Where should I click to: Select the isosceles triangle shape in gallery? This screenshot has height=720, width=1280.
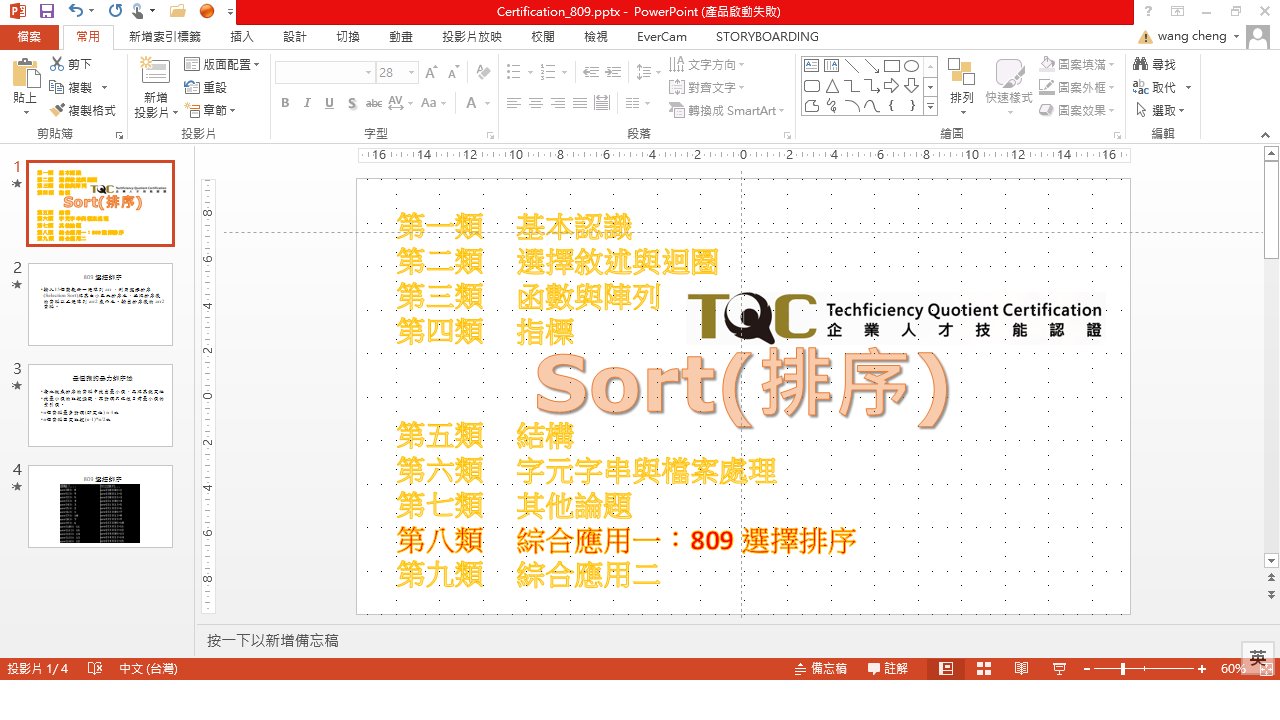click(x=832, y=86)
